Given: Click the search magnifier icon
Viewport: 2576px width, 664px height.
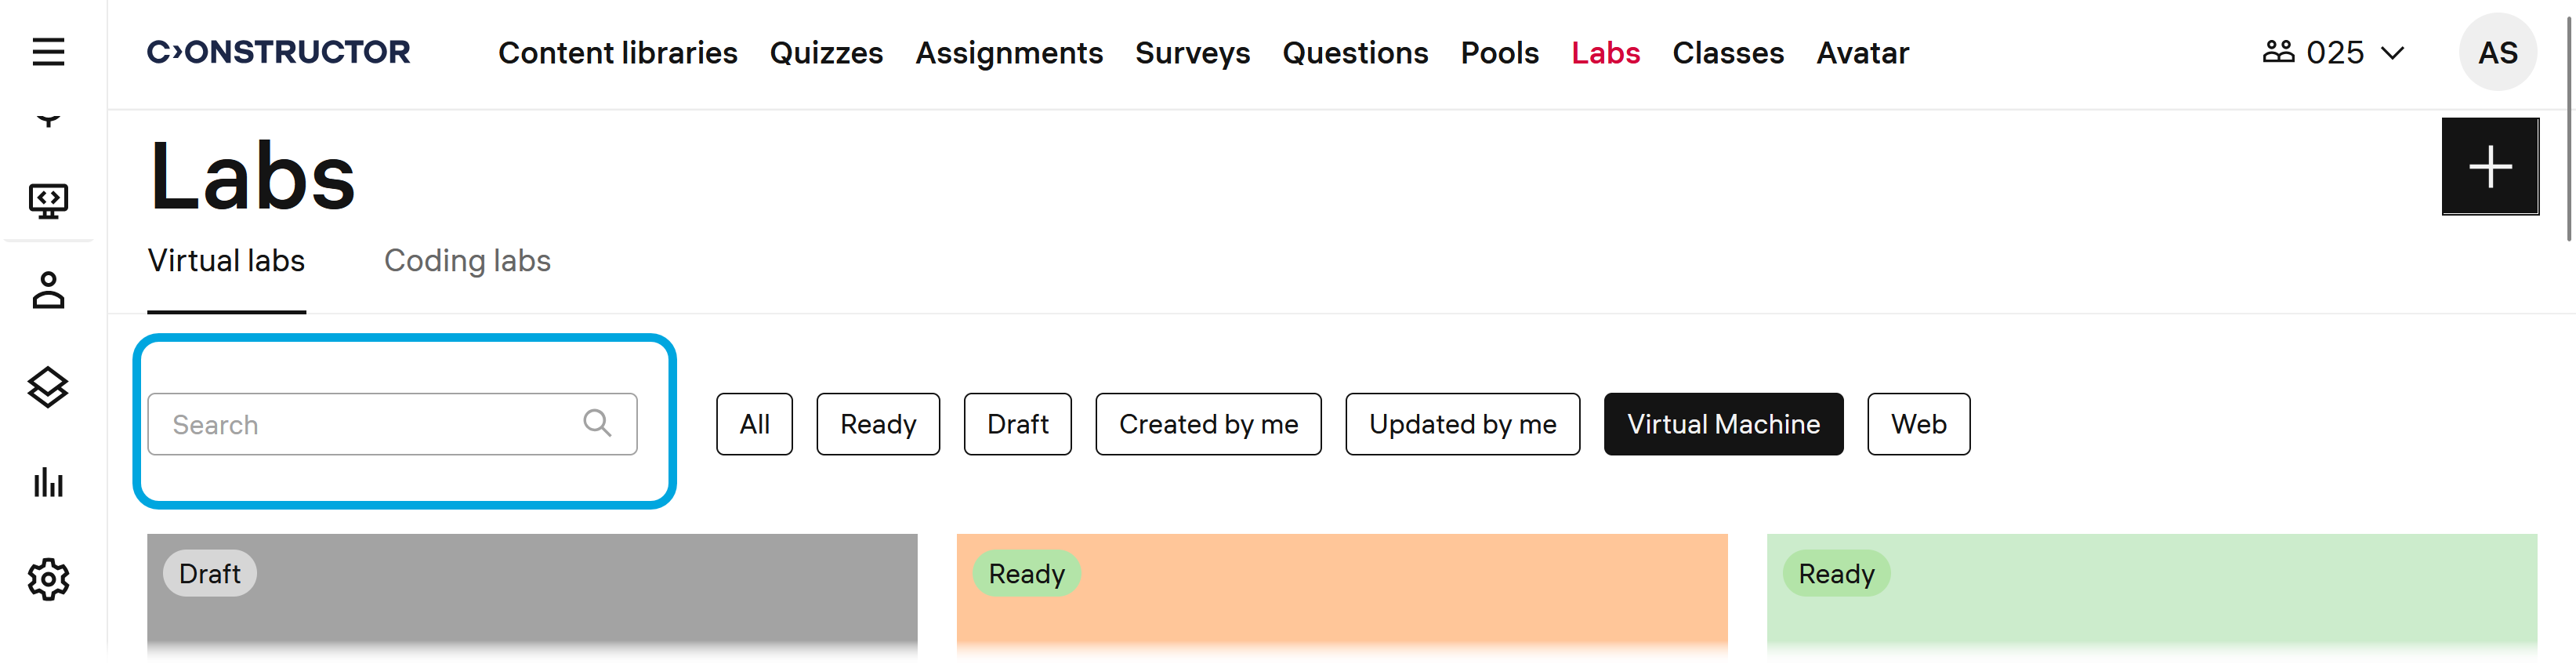Looking at the screenshot, I should 597,423.
